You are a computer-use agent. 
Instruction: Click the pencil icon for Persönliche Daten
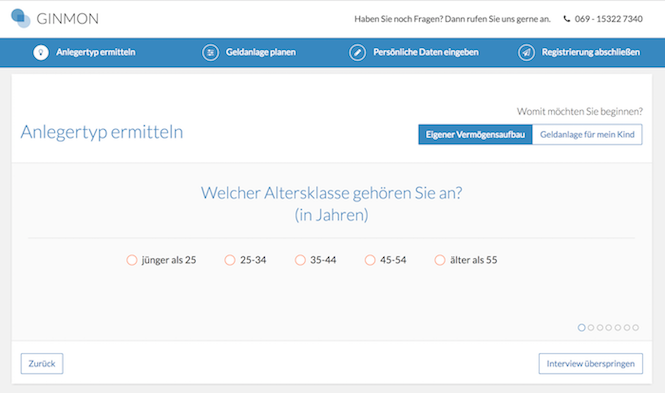(x=357, y=53)
